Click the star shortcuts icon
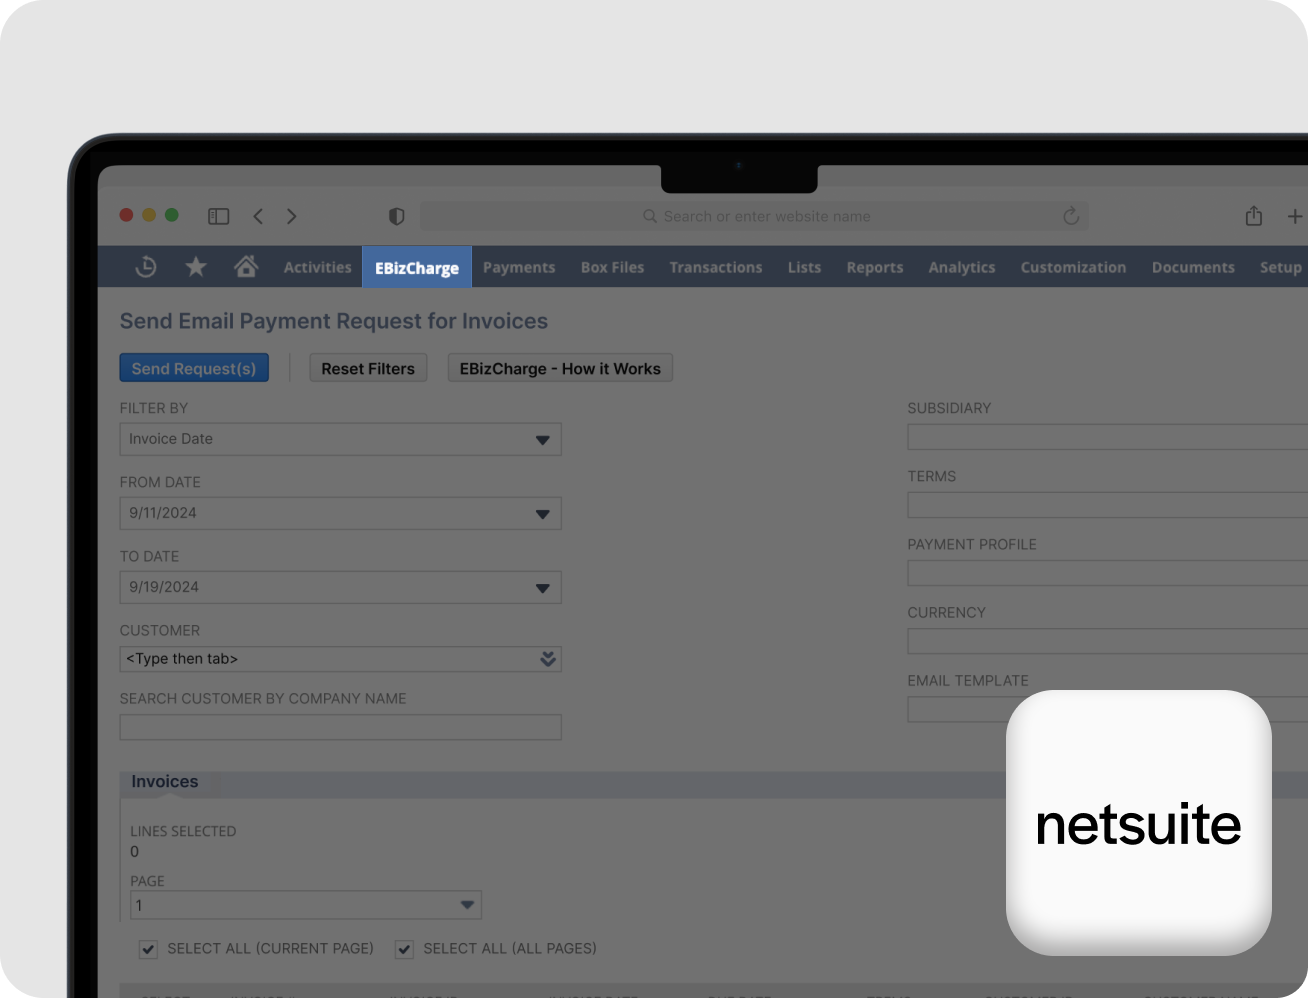The width and height of the screenshot is (1308, 998). (196, 267)
